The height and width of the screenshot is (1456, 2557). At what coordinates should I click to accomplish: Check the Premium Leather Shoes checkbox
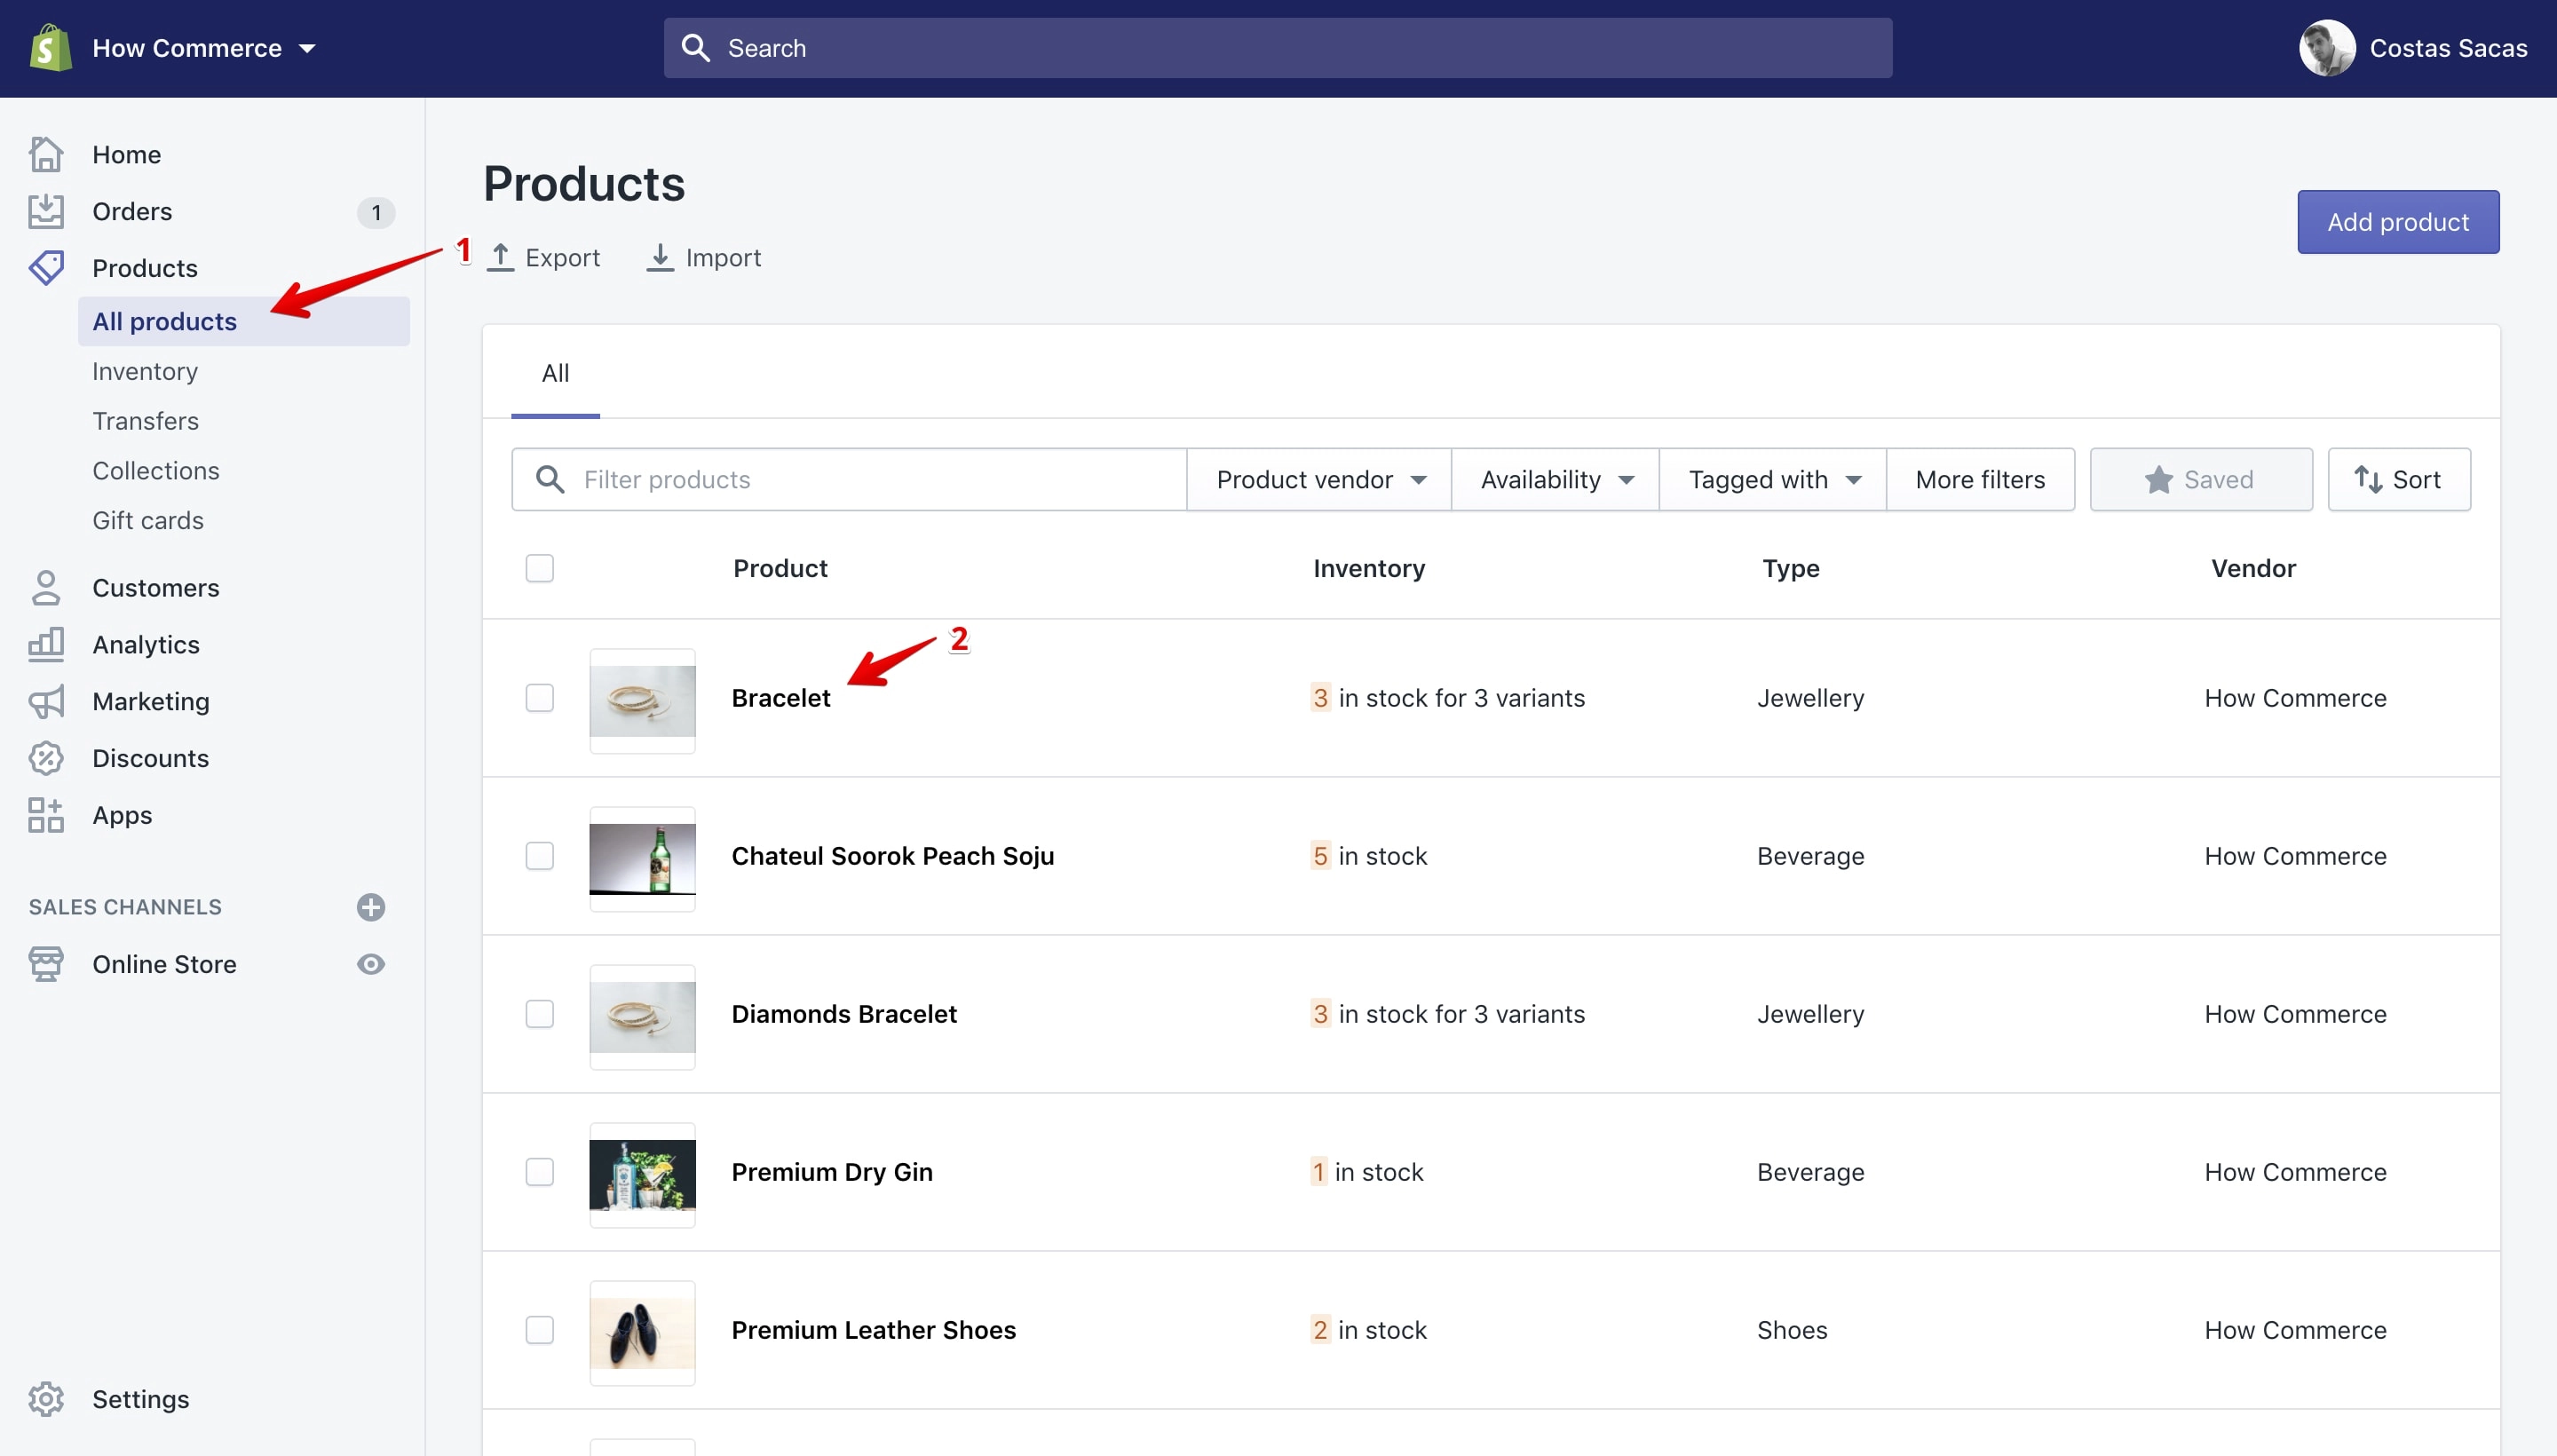pos(540,1330)
